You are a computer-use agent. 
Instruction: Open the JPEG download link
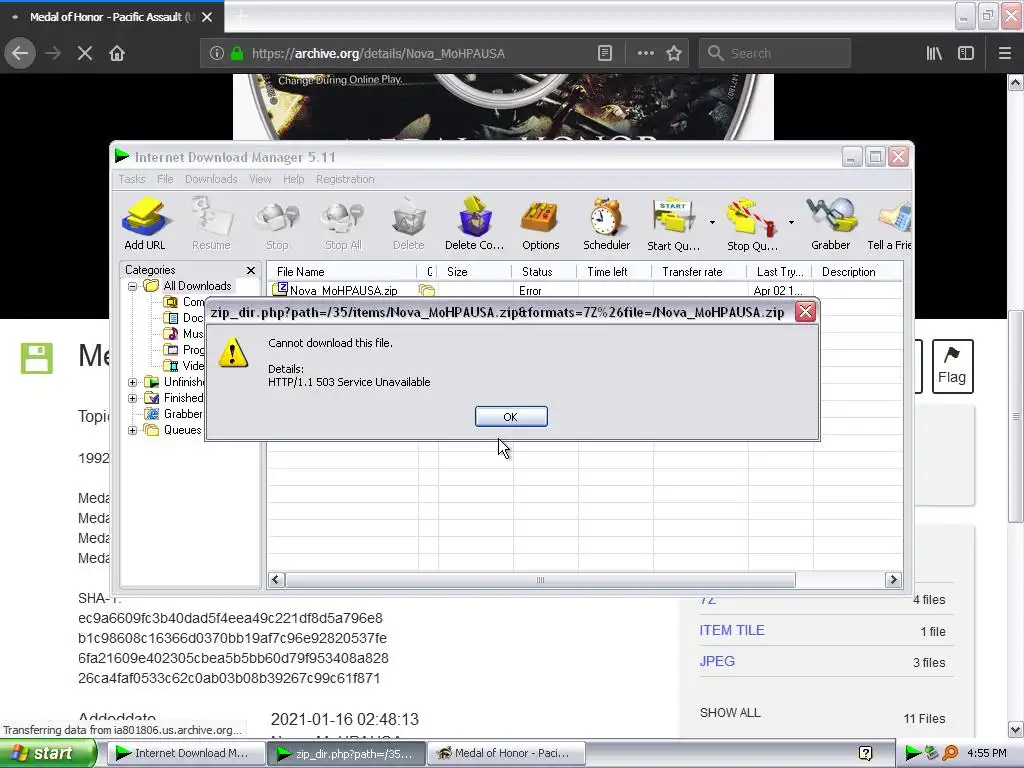pos(717,661)
